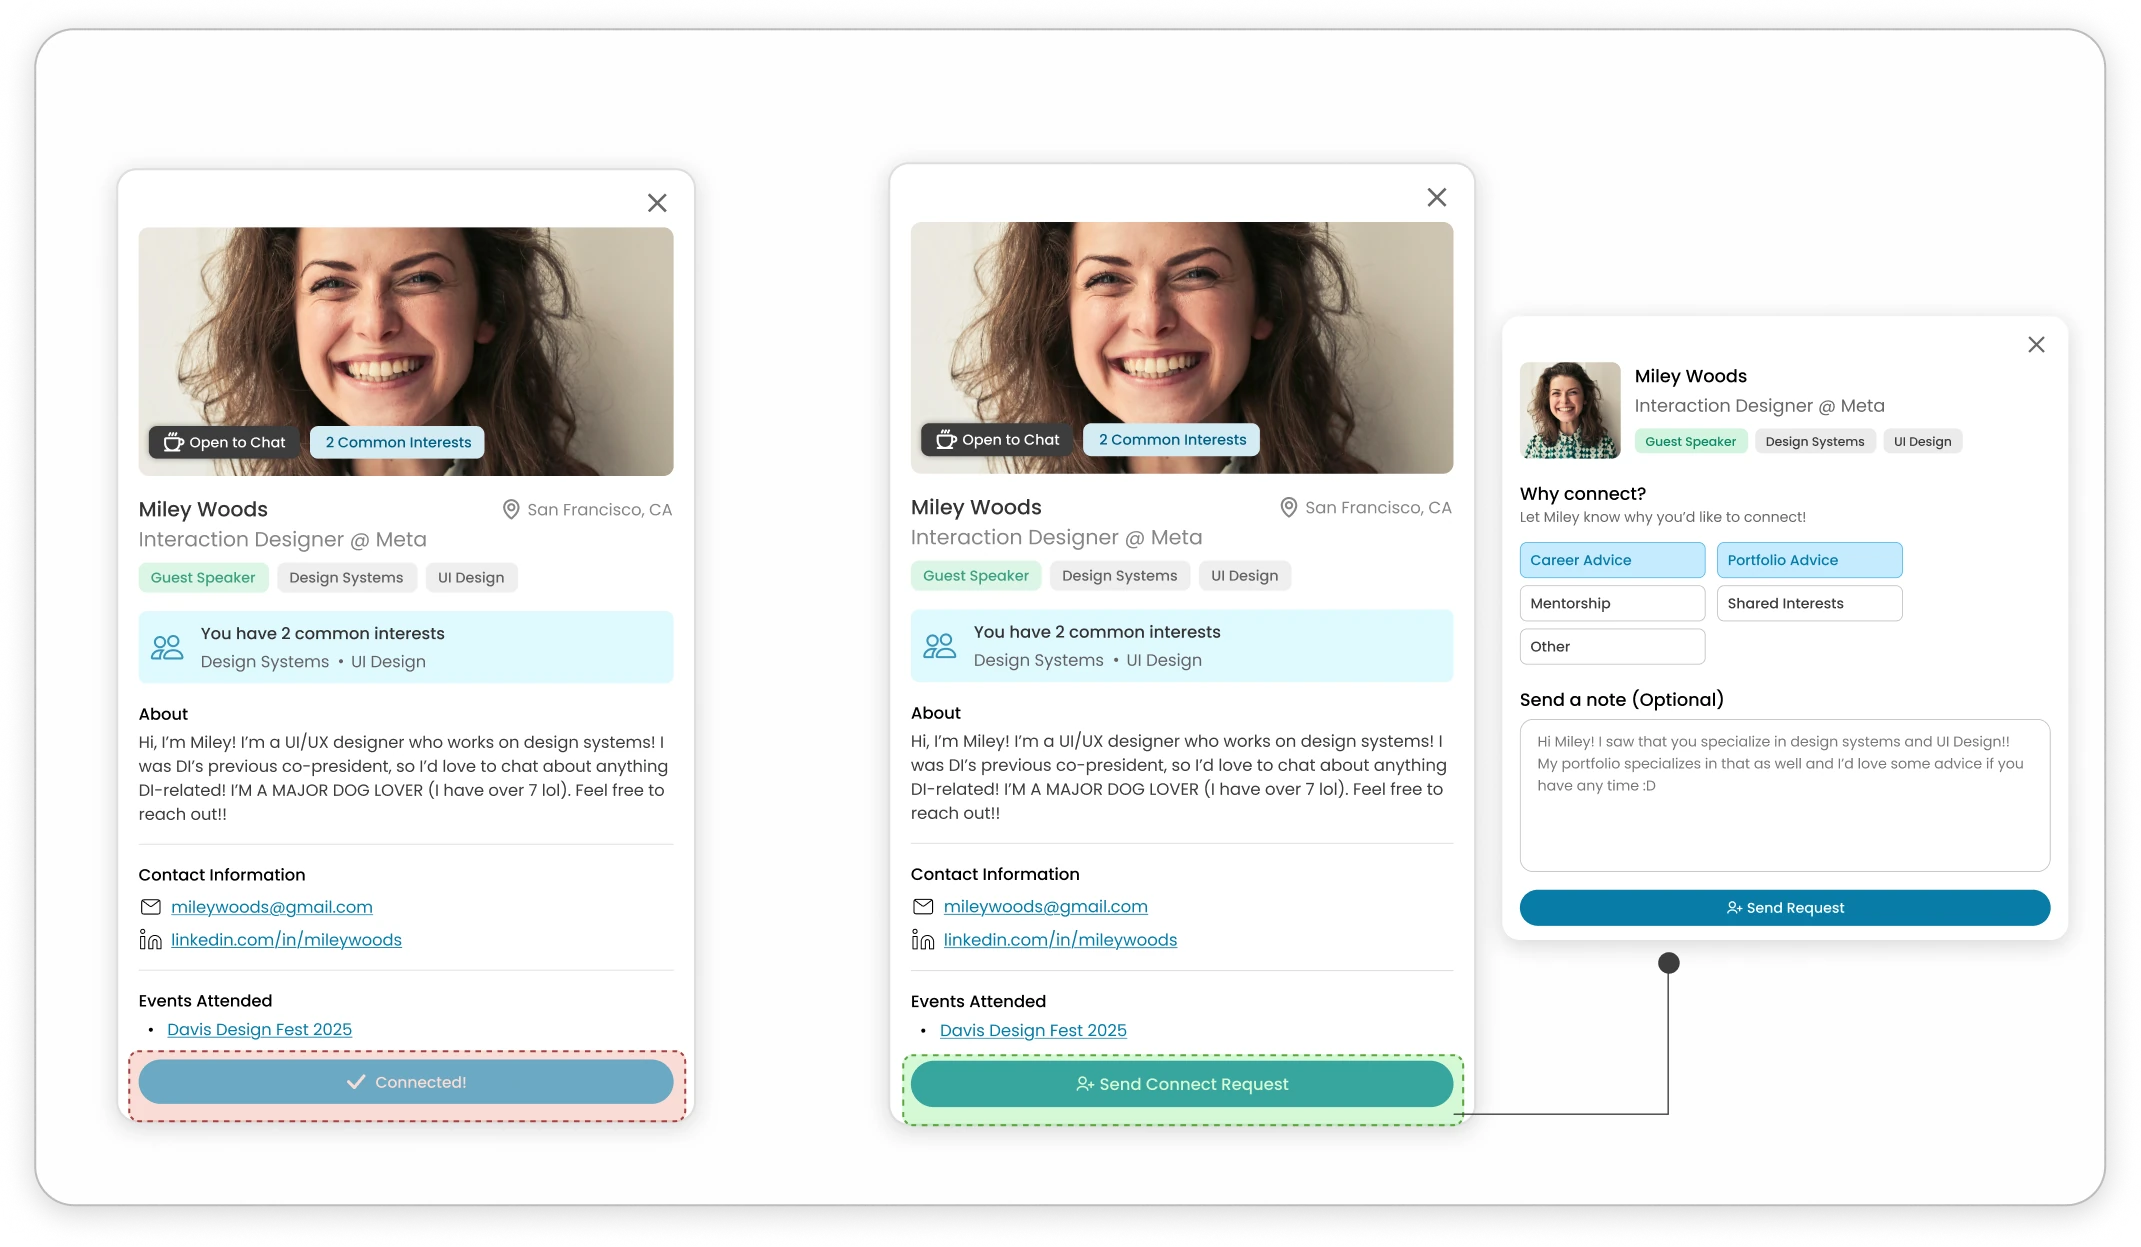Click the Guest Speaker tag in left card
2141x1247 pixels.
(203, 578)
